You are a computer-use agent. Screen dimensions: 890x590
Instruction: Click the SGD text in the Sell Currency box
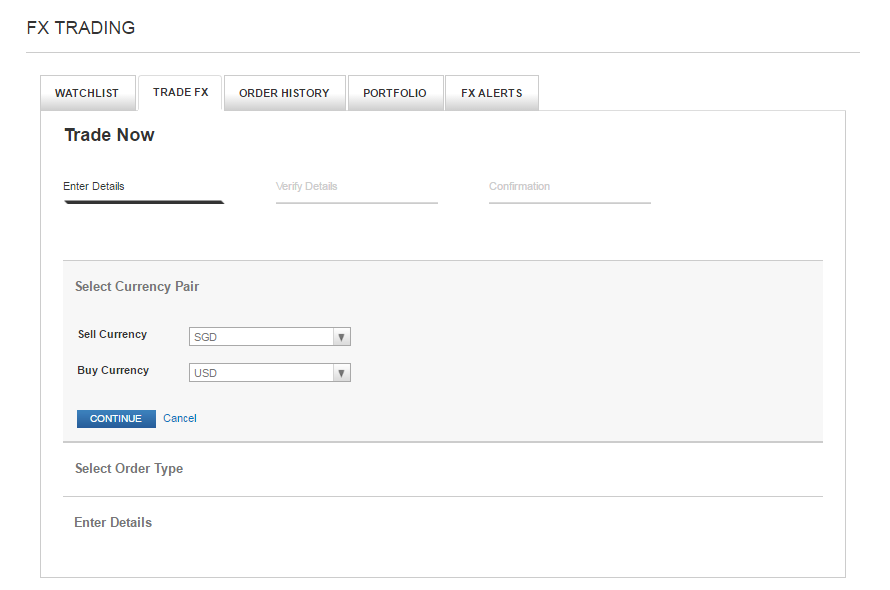pyautogui.click(x=206, y=338)
